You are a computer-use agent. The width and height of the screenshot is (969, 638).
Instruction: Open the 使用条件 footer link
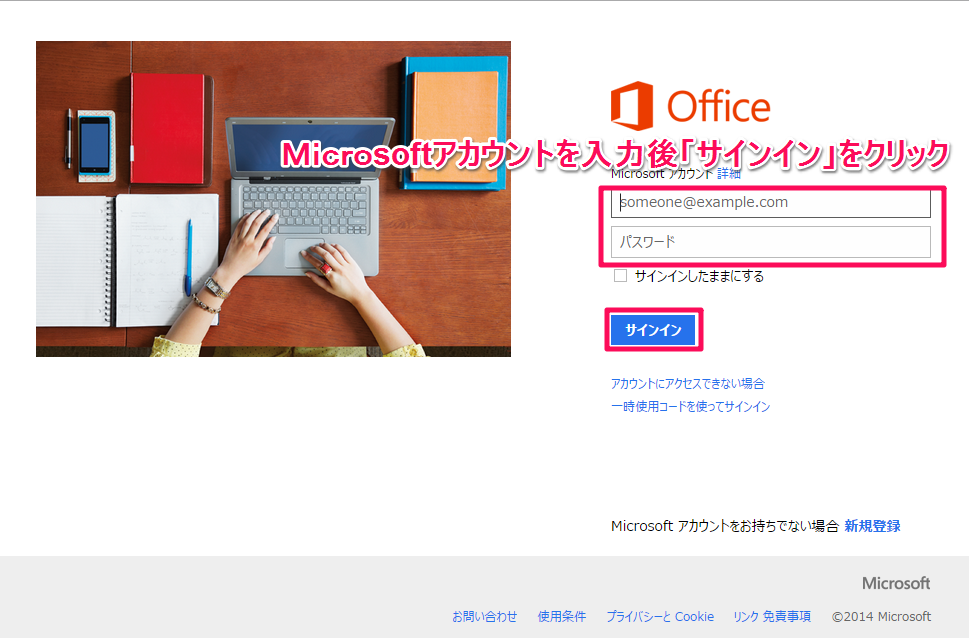561,616
